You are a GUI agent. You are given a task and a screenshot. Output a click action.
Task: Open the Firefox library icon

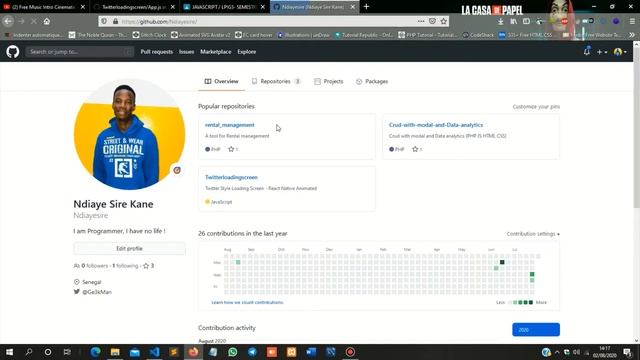point(513,21)
